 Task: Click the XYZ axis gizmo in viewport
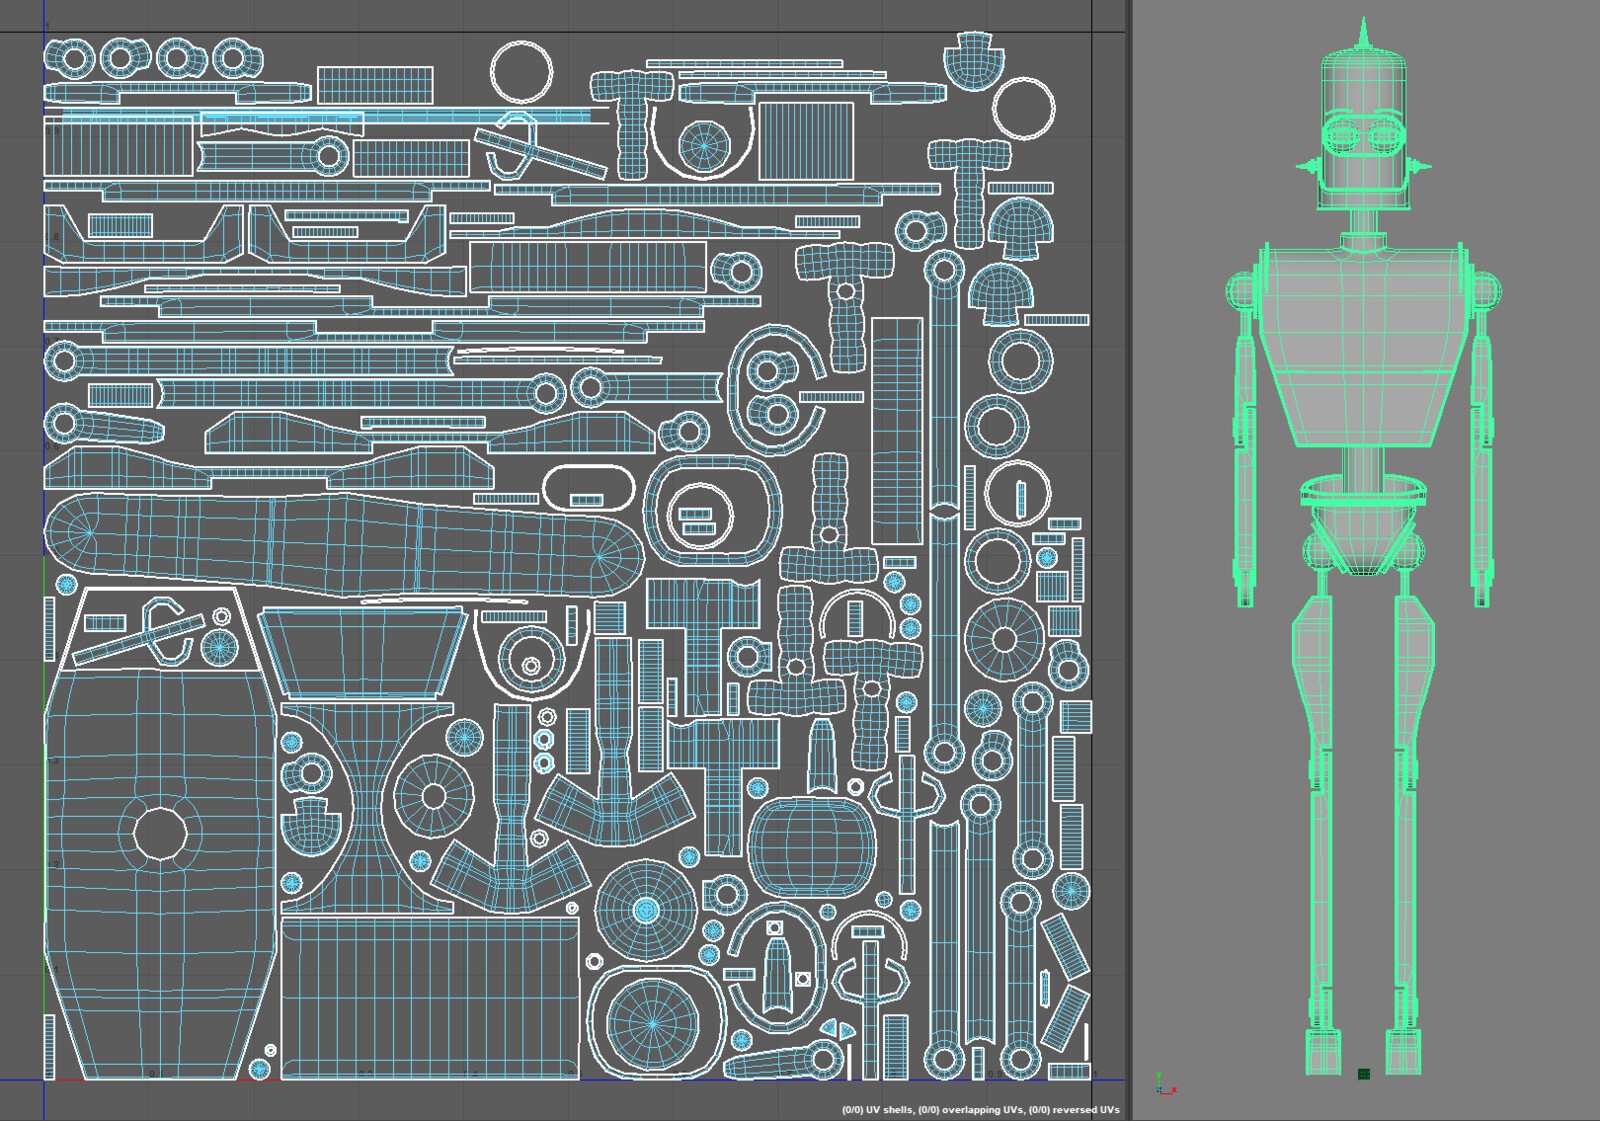pos(1164,1085)
